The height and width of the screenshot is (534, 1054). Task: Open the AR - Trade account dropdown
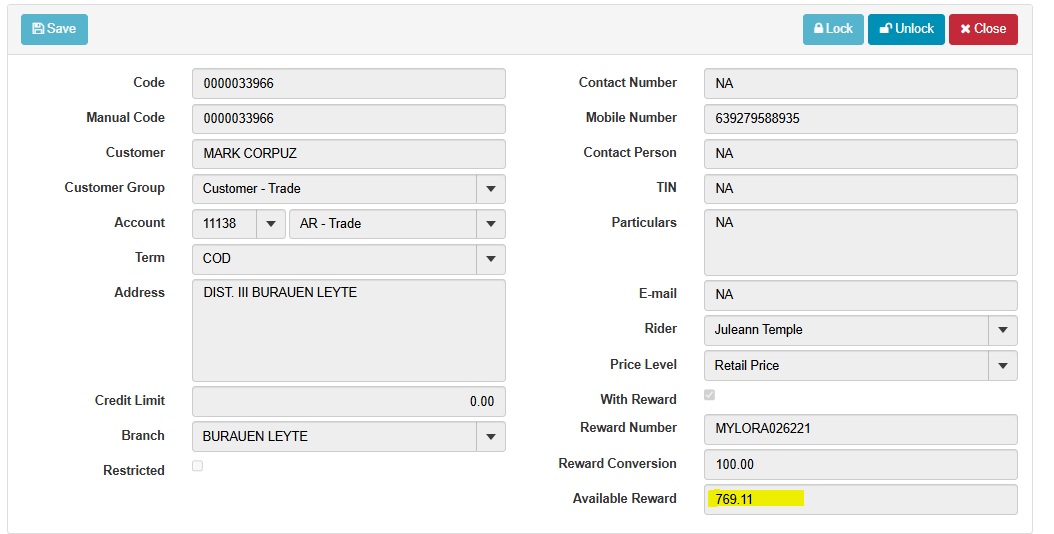[490, 224]
